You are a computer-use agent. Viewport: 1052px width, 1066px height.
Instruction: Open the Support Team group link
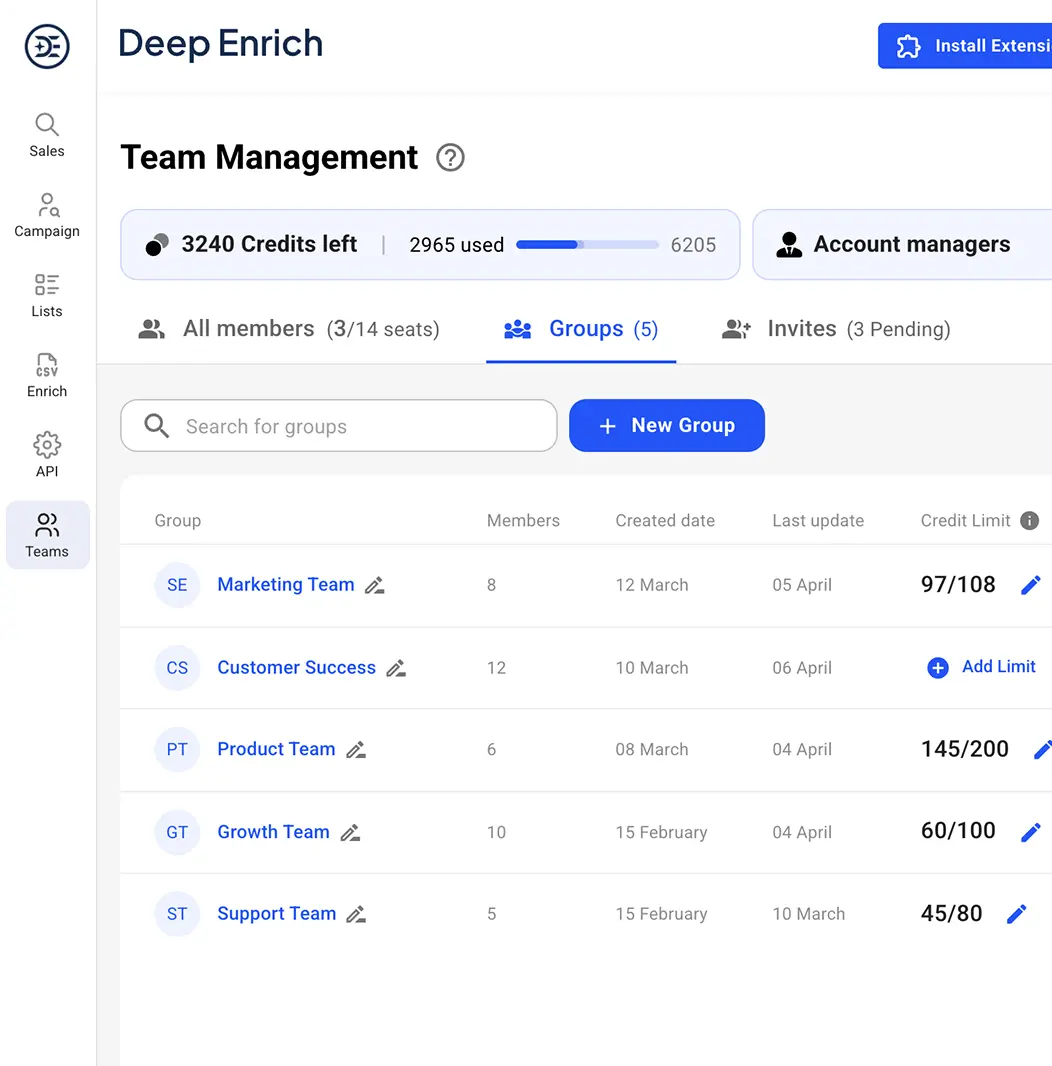(277, 914)
